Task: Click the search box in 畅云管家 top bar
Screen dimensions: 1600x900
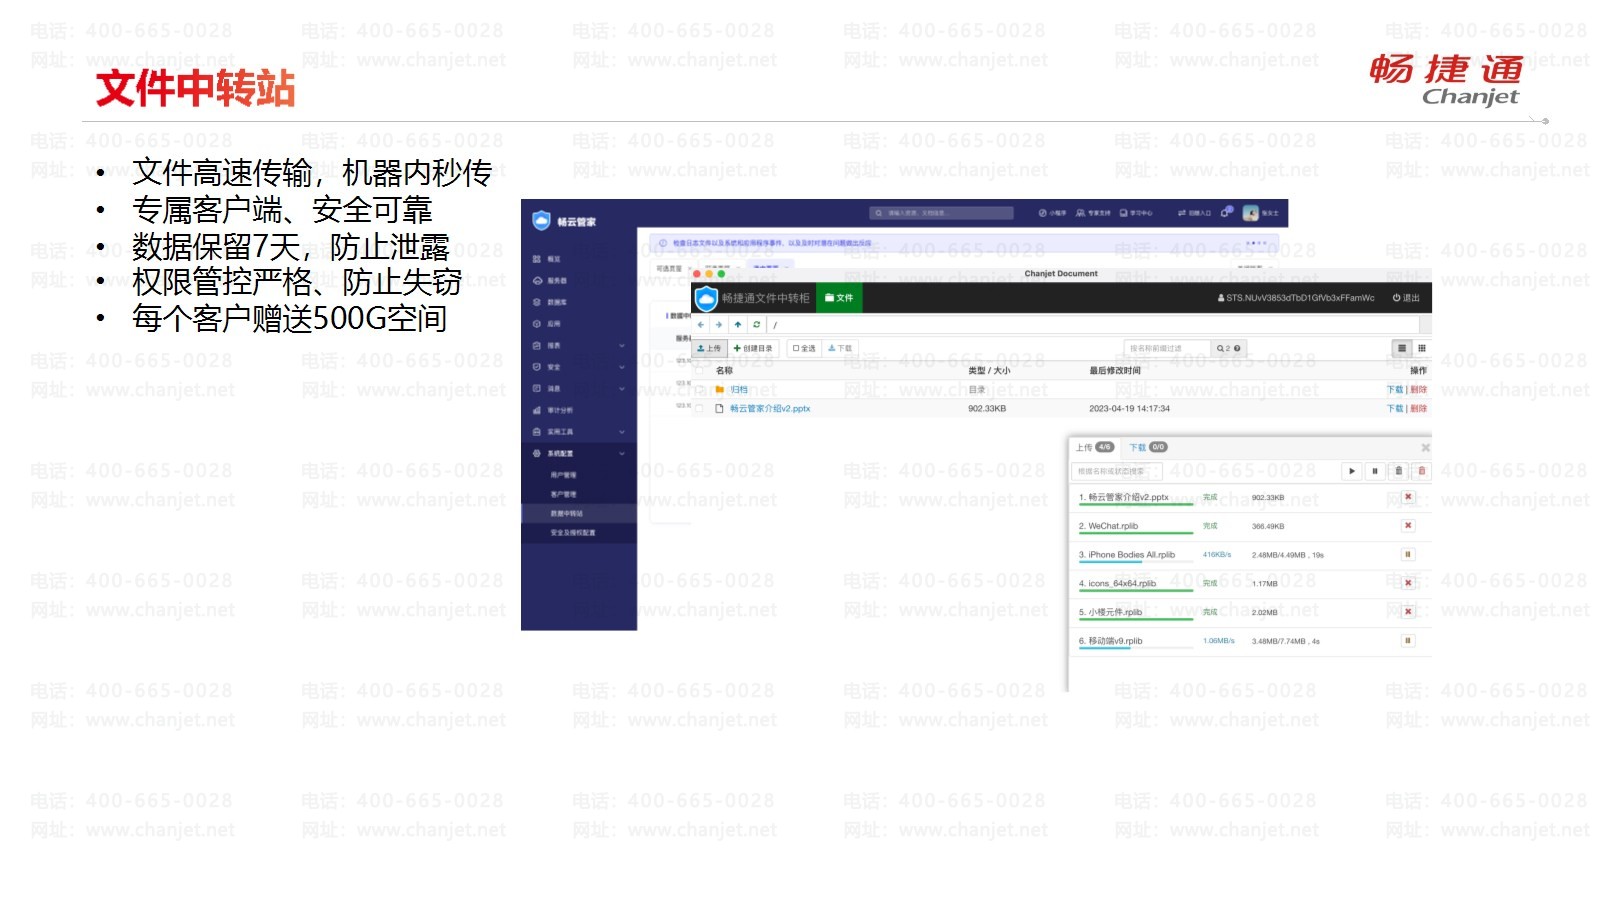Action: pyautogui.click(x=941, y=213)
